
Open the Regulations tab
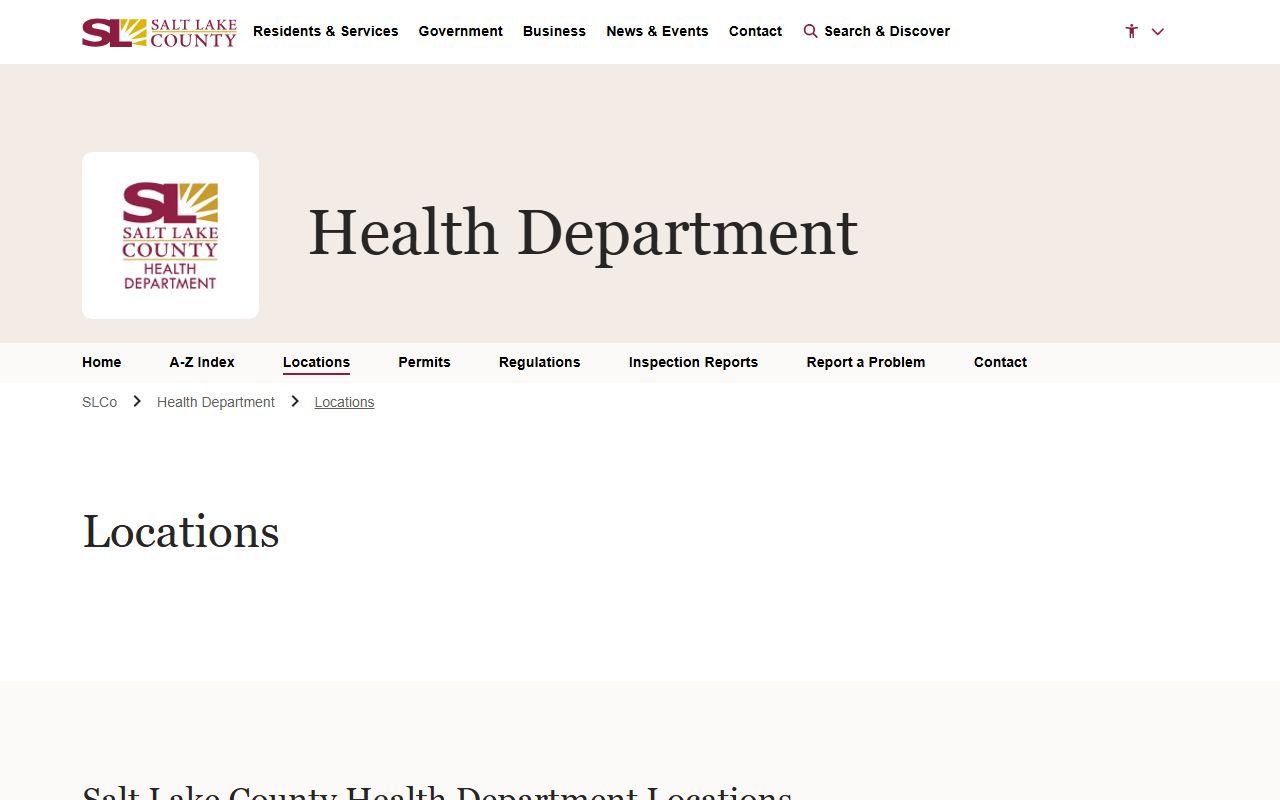point(540,362)
